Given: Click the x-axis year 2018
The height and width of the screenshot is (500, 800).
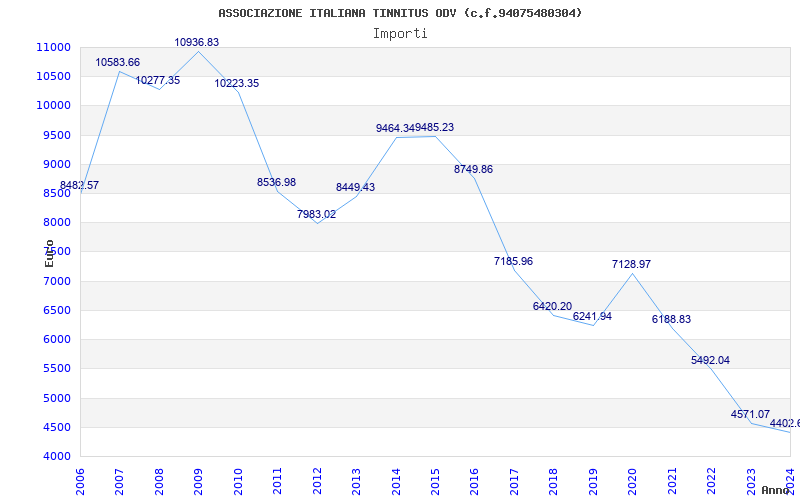Looking at the screenshot, I should click(x=554, y=482).
